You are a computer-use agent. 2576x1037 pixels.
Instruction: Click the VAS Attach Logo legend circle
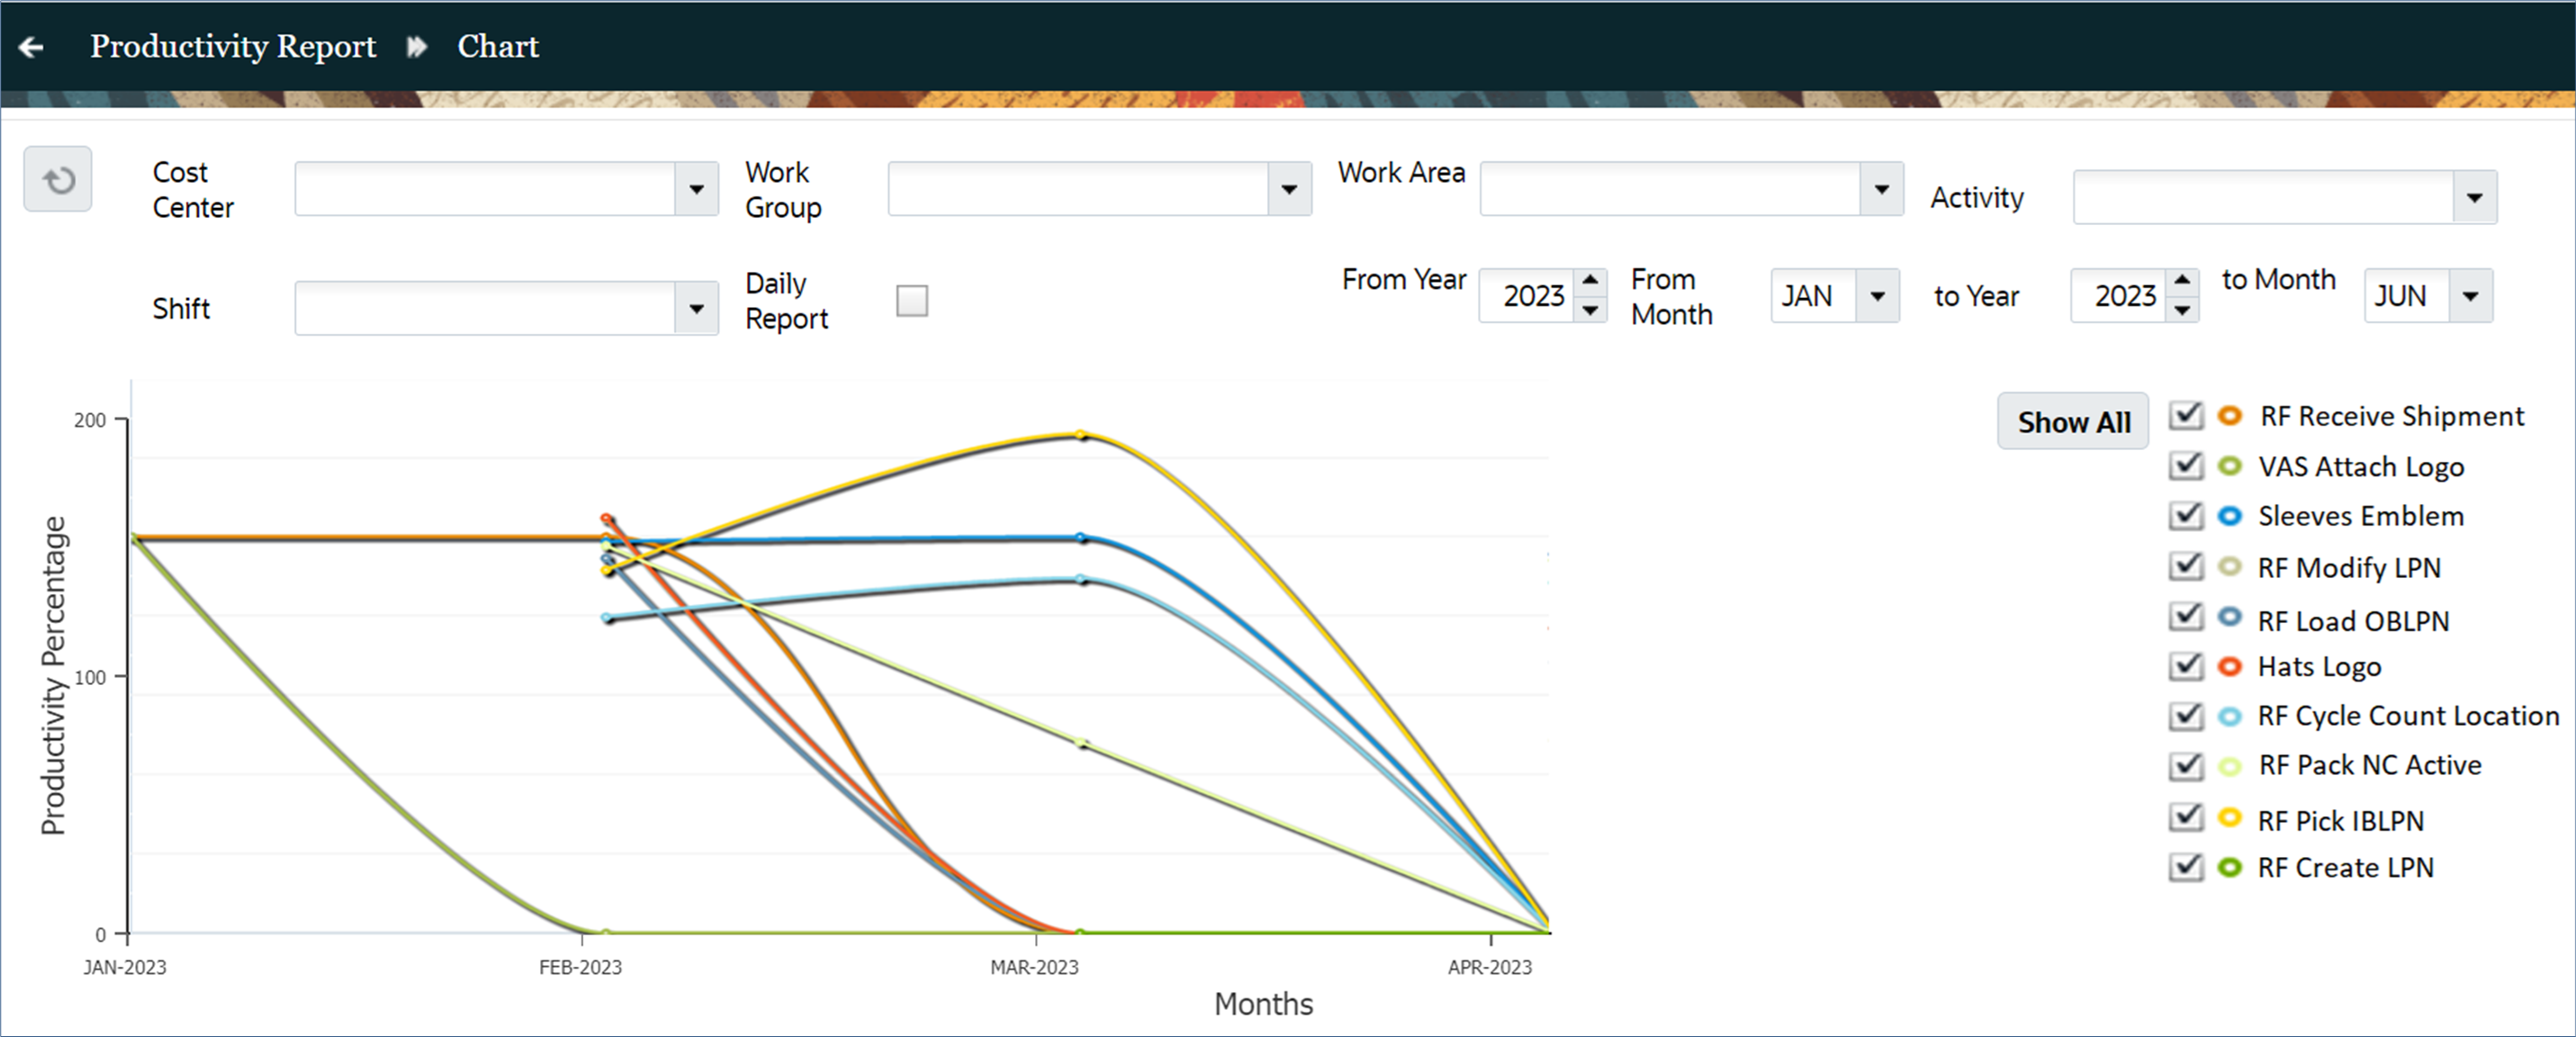2229,466
